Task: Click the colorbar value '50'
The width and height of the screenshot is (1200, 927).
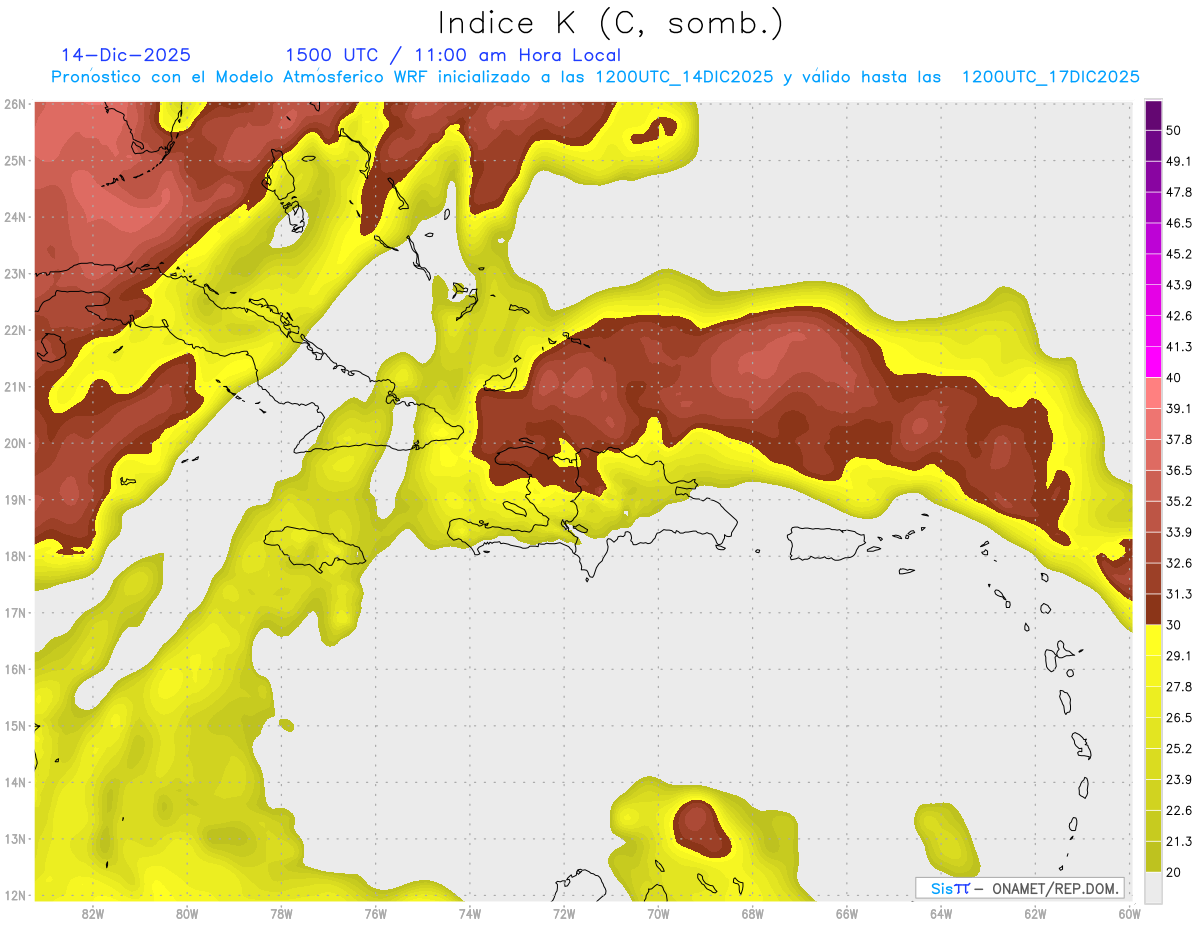Action: pyautogui.click(x=1173, y=130)
